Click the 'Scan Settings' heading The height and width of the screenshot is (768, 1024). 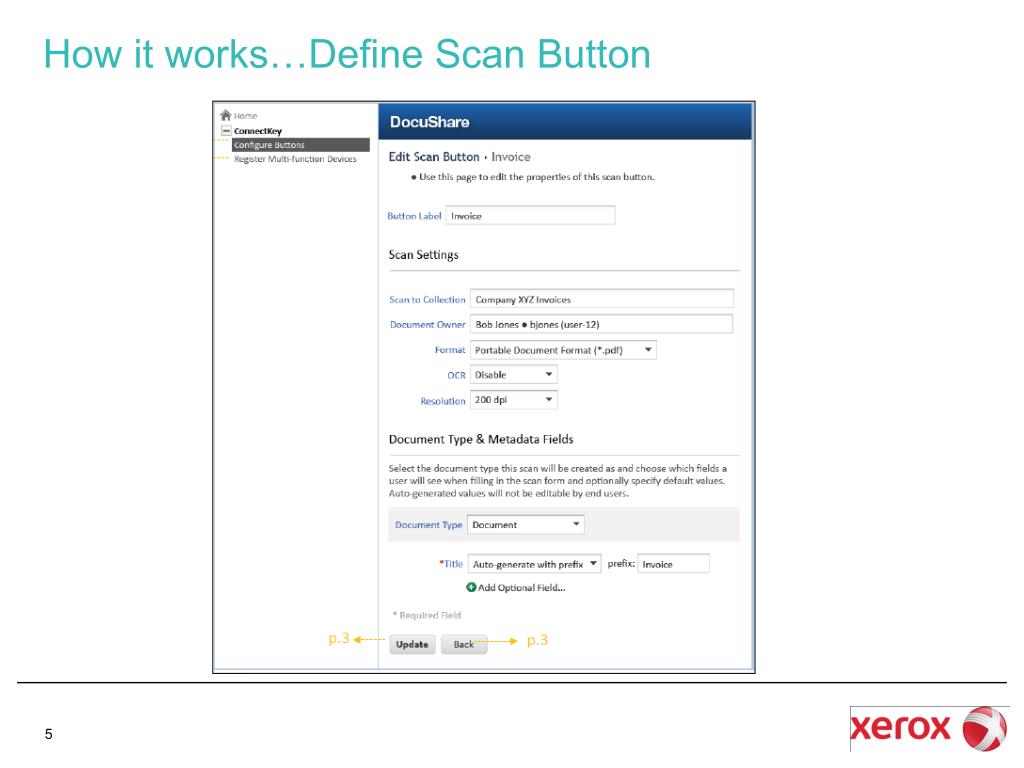tap(423, 255)
